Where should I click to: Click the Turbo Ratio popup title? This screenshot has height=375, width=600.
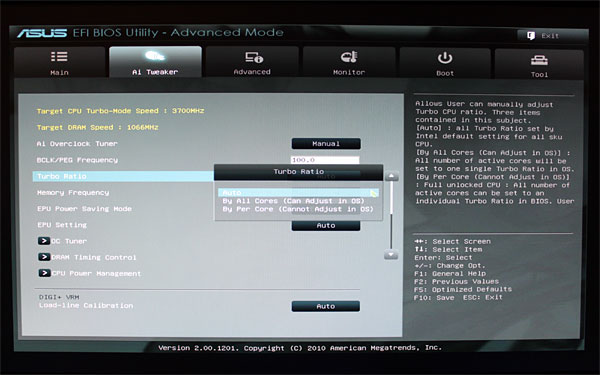point(298,171)
